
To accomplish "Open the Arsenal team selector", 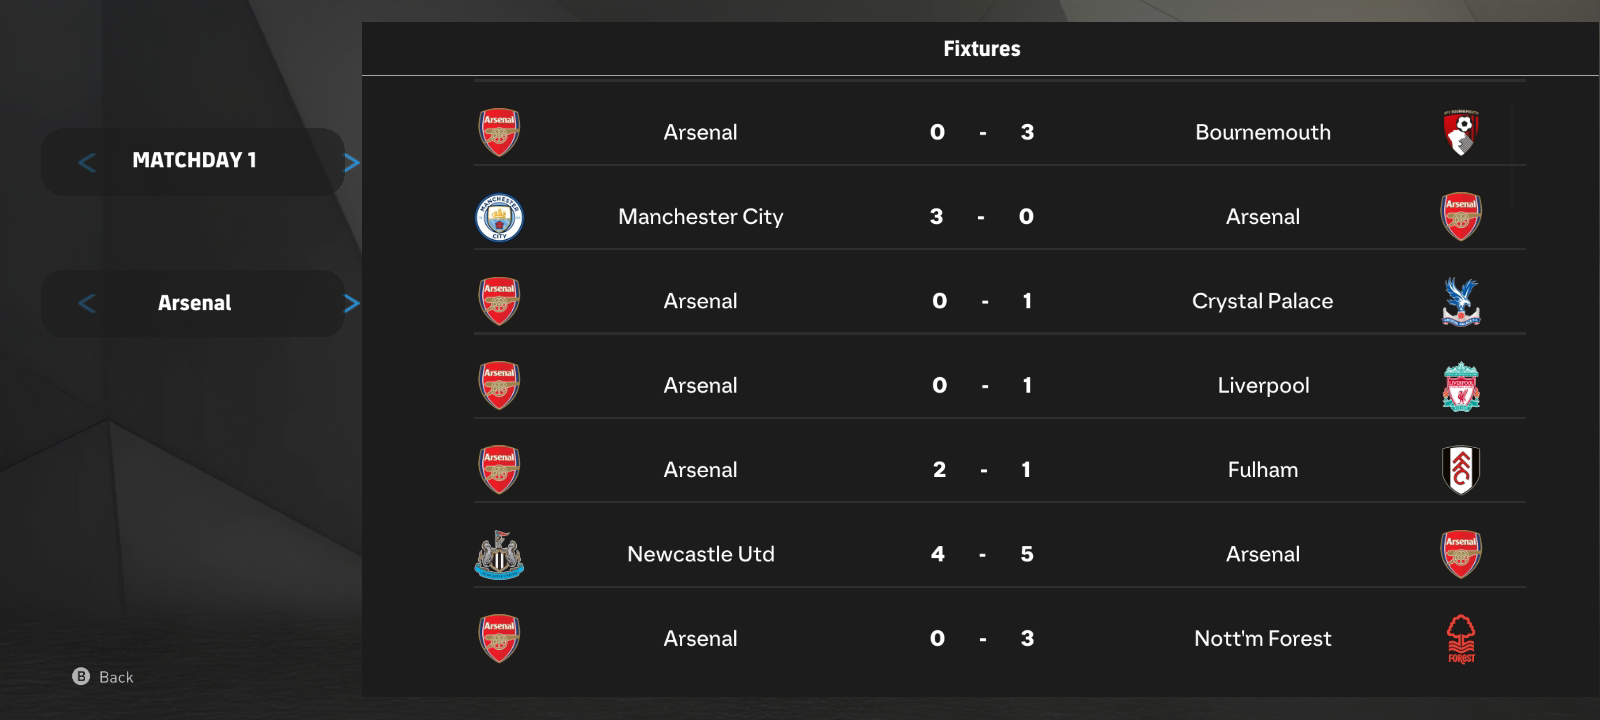I will (193, 303).
